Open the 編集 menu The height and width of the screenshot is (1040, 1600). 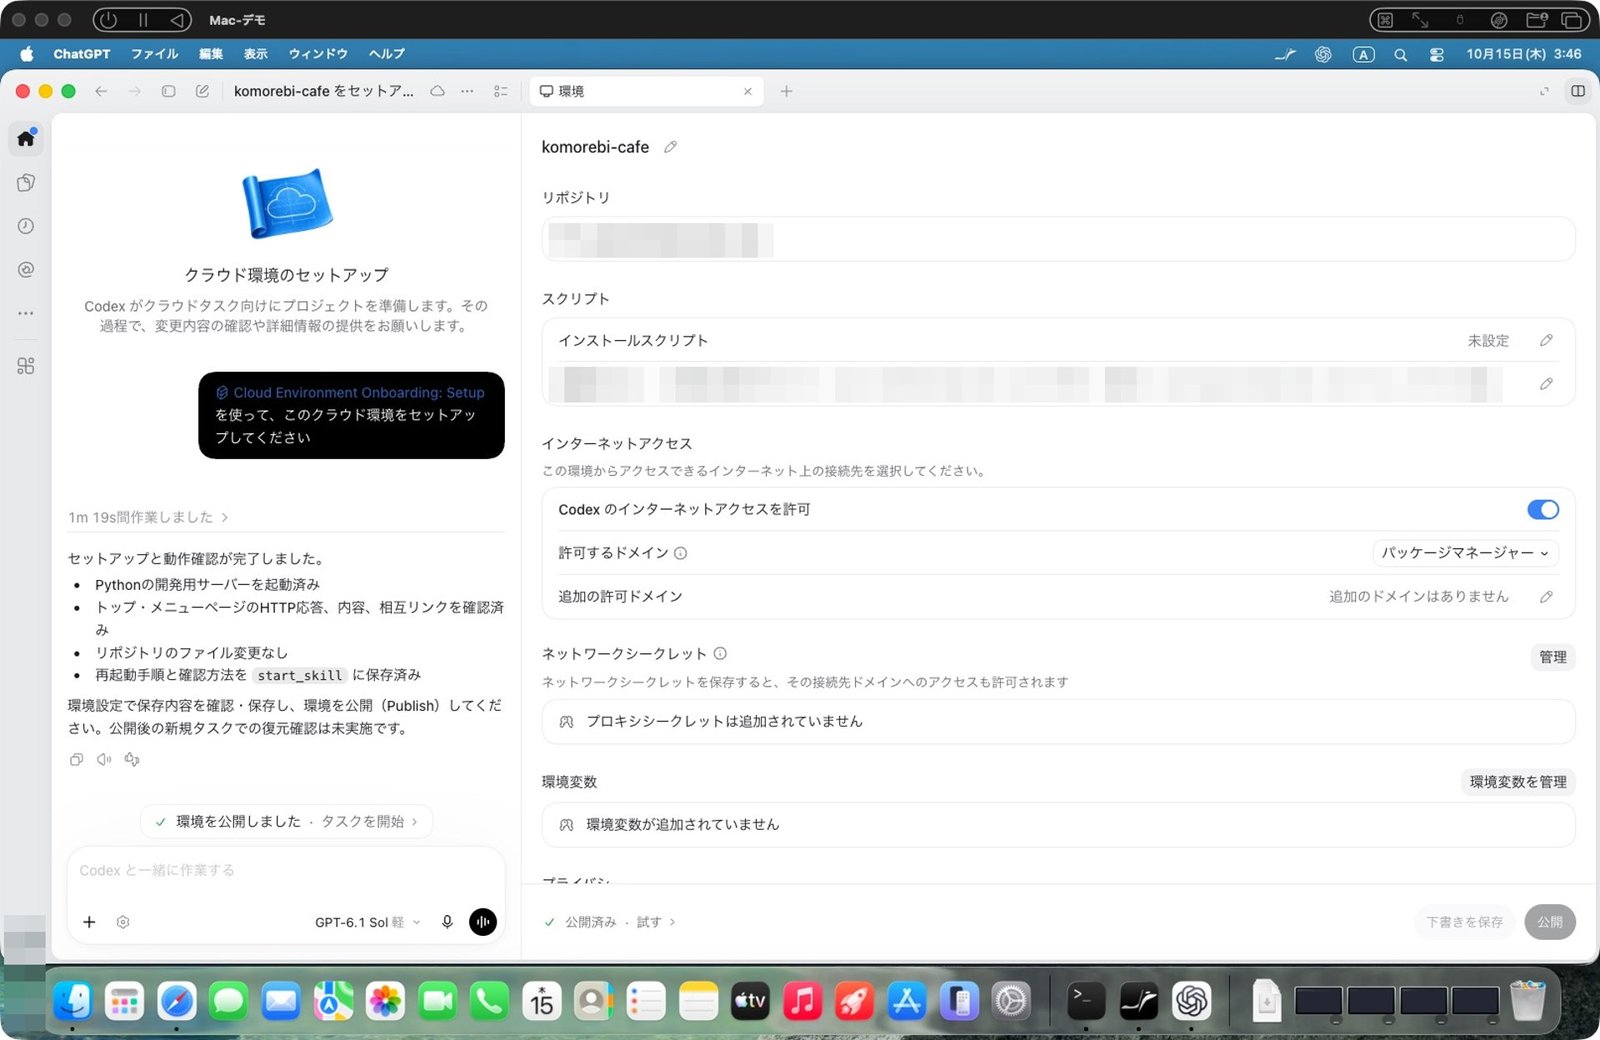point(211,54)
